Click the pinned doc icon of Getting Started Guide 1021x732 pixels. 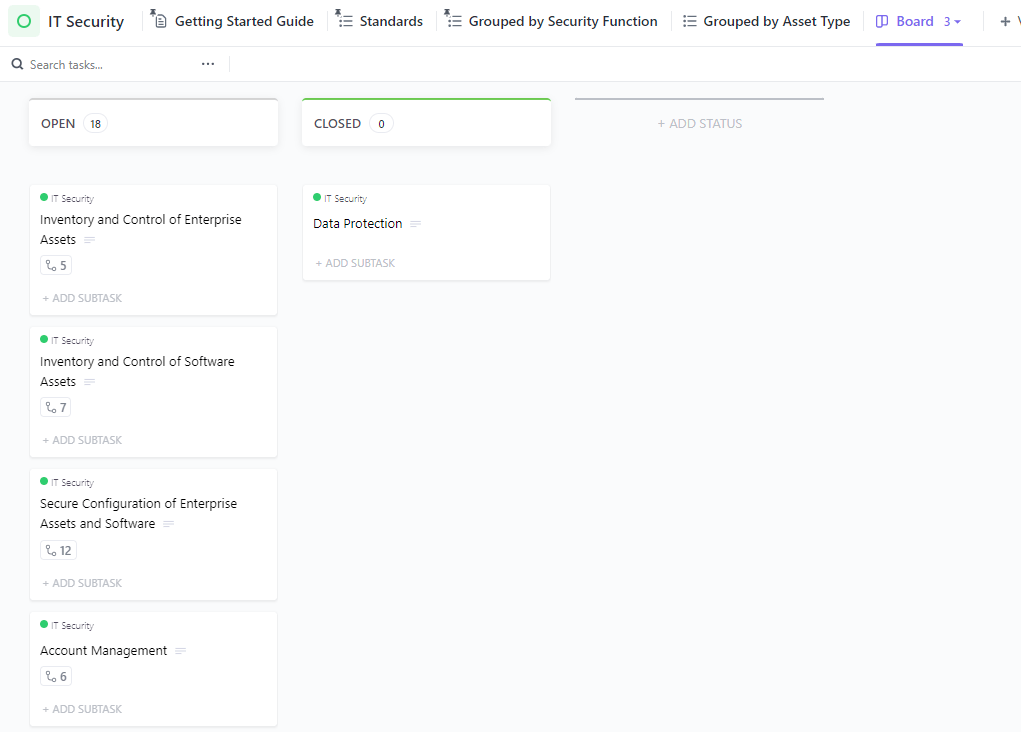tap(159, 20)
